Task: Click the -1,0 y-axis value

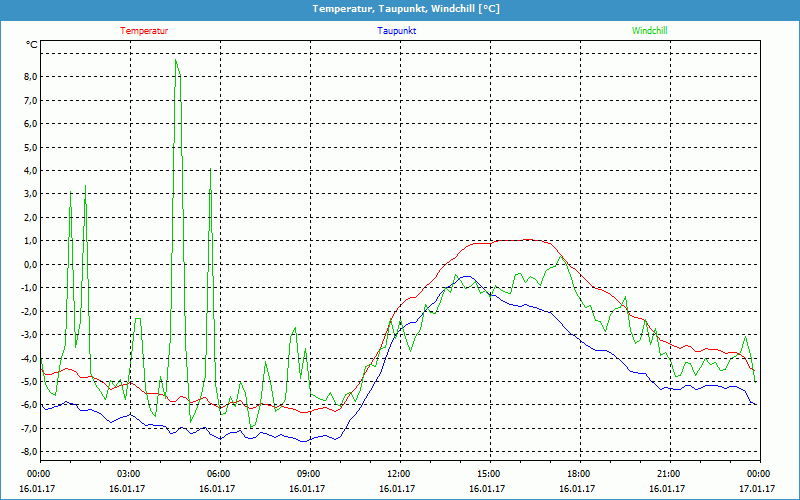Action: [x=29, y=288]
